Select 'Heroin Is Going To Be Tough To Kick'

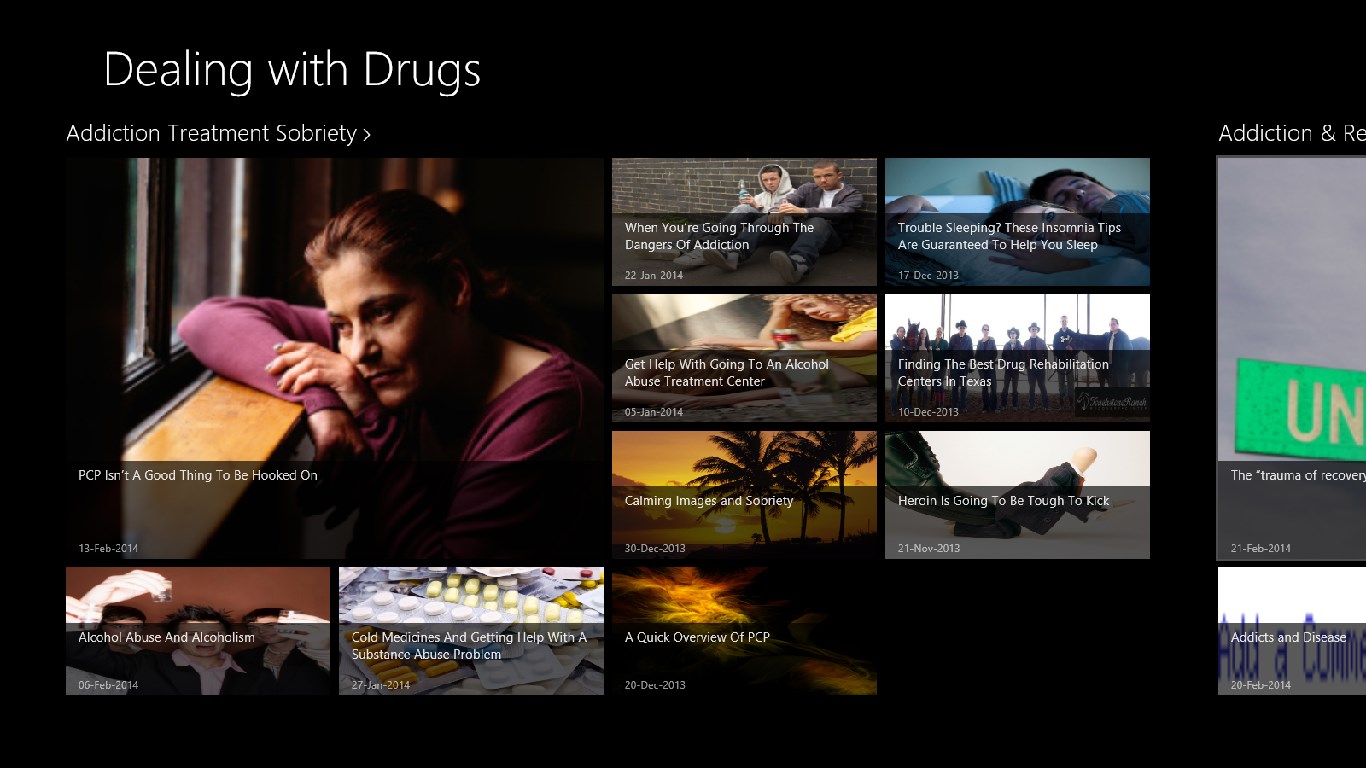click(x=1017, y=495)
